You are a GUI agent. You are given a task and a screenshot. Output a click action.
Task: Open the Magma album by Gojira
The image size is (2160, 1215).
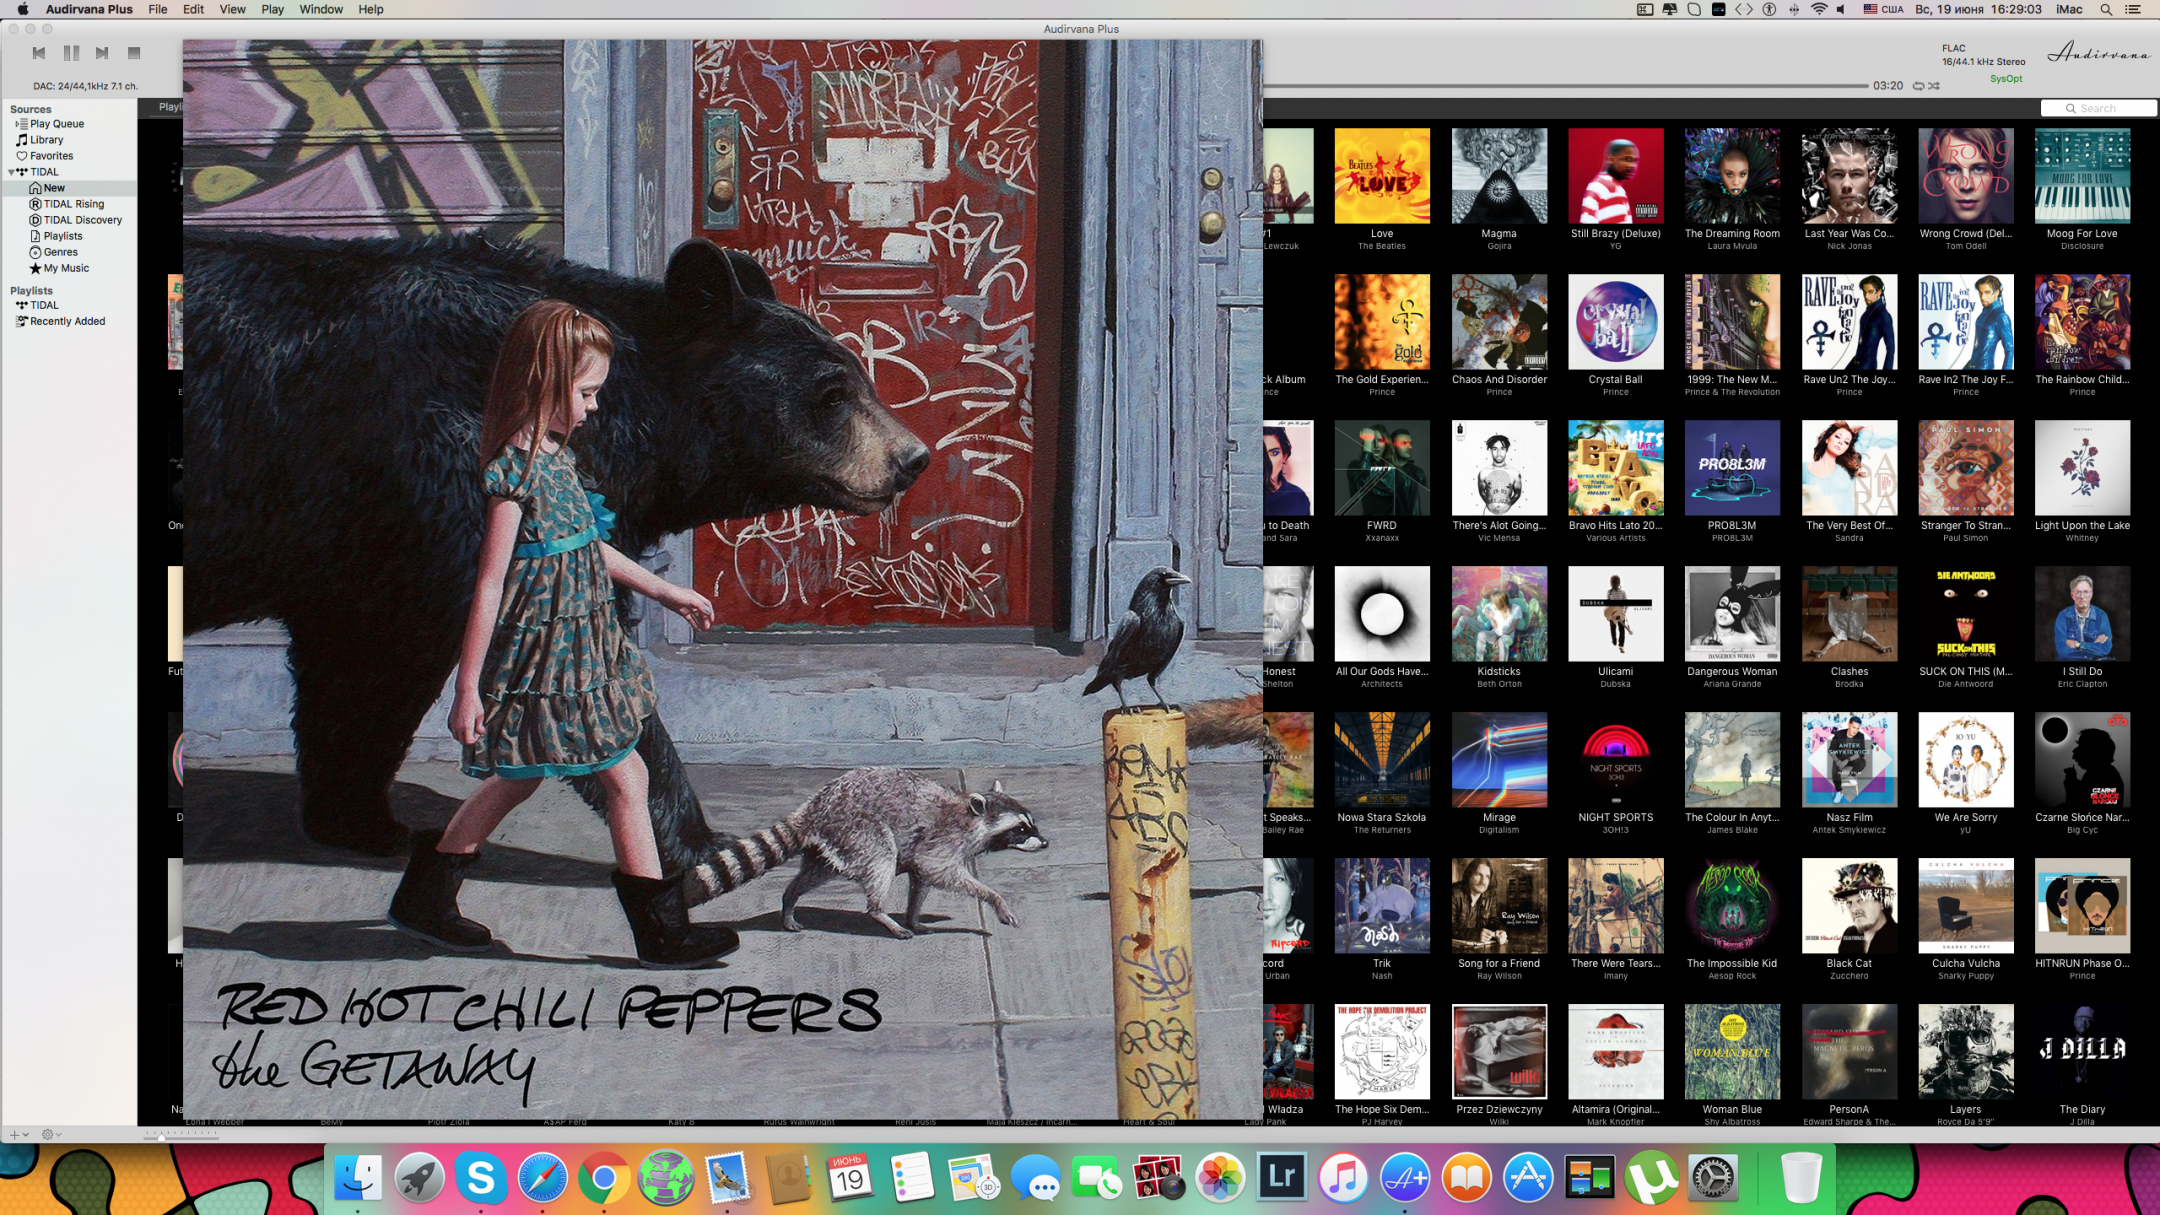(x=1499, y=176)
